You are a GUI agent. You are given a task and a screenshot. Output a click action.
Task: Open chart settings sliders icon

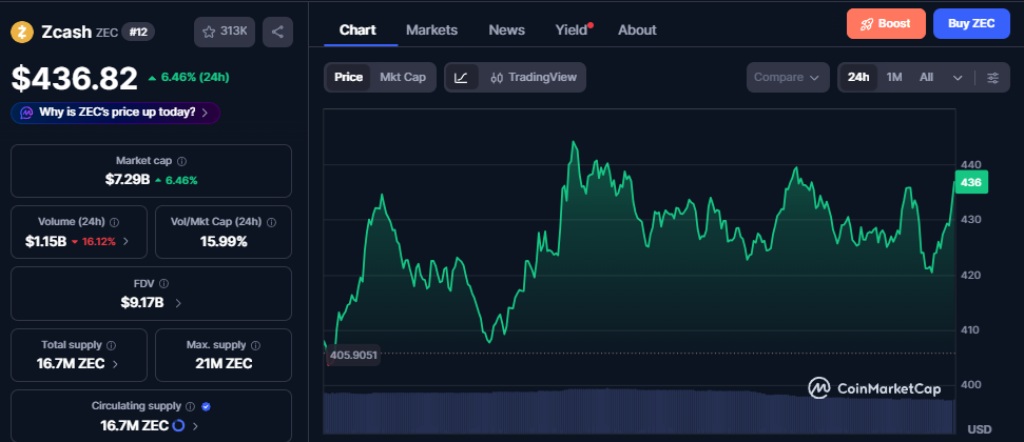[993, 78]
